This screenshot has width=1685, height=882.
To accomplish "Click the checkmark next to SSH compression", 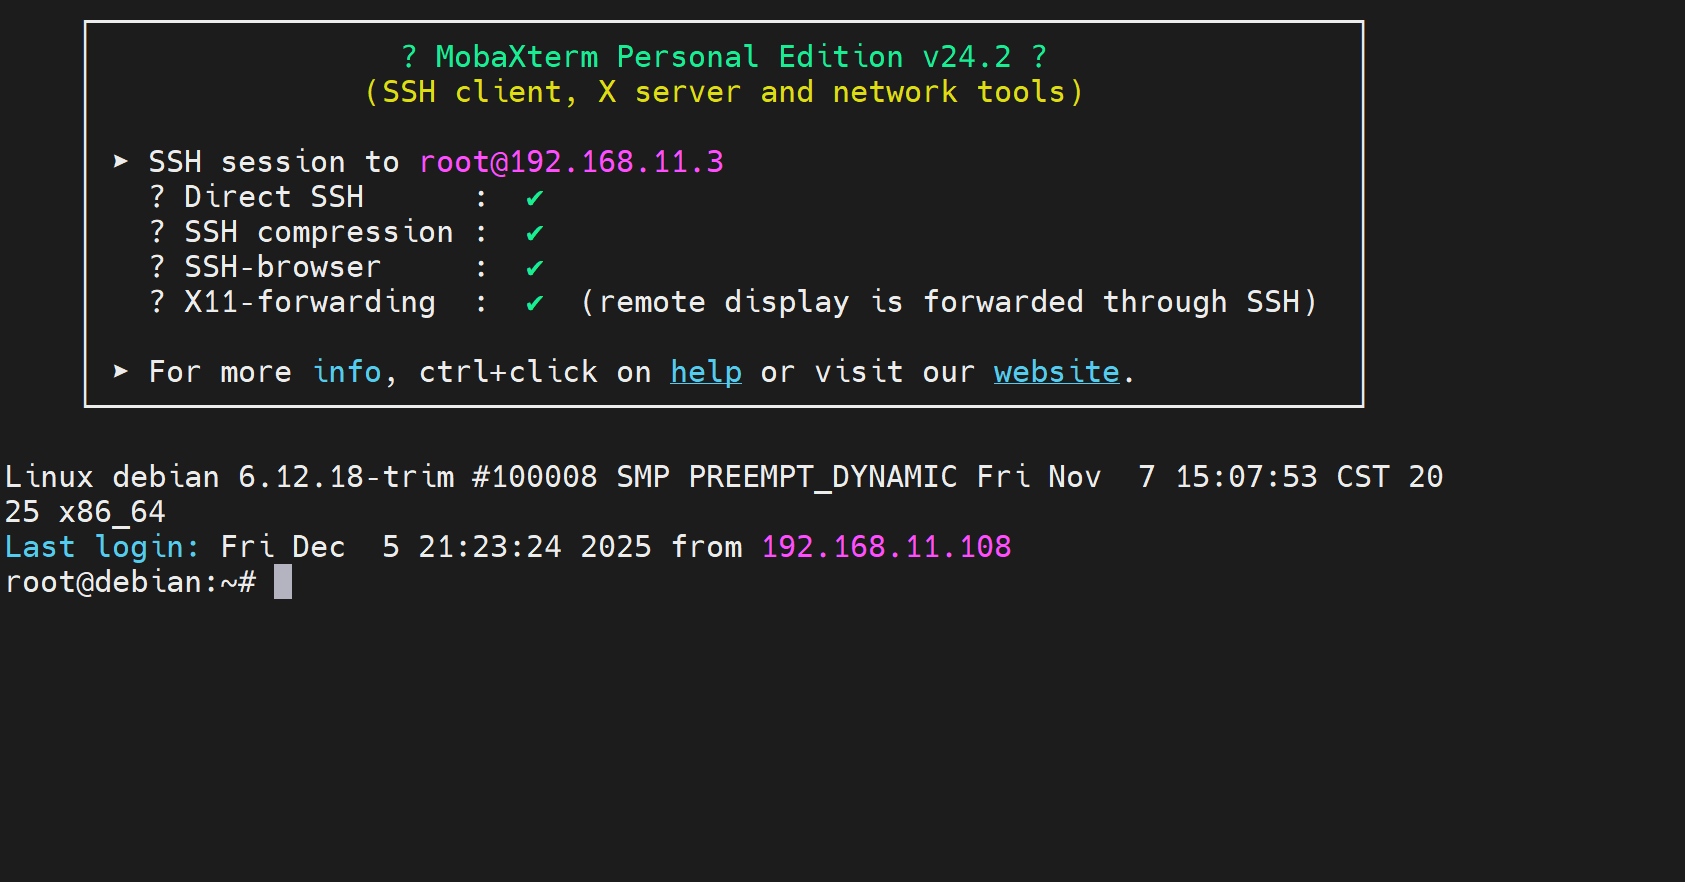I will 535,233.
